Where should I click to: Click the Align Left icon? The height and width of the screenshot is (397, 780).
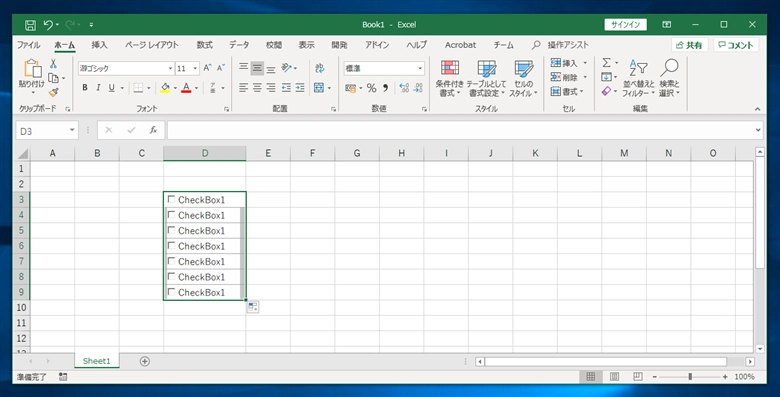tap(243, 88)
